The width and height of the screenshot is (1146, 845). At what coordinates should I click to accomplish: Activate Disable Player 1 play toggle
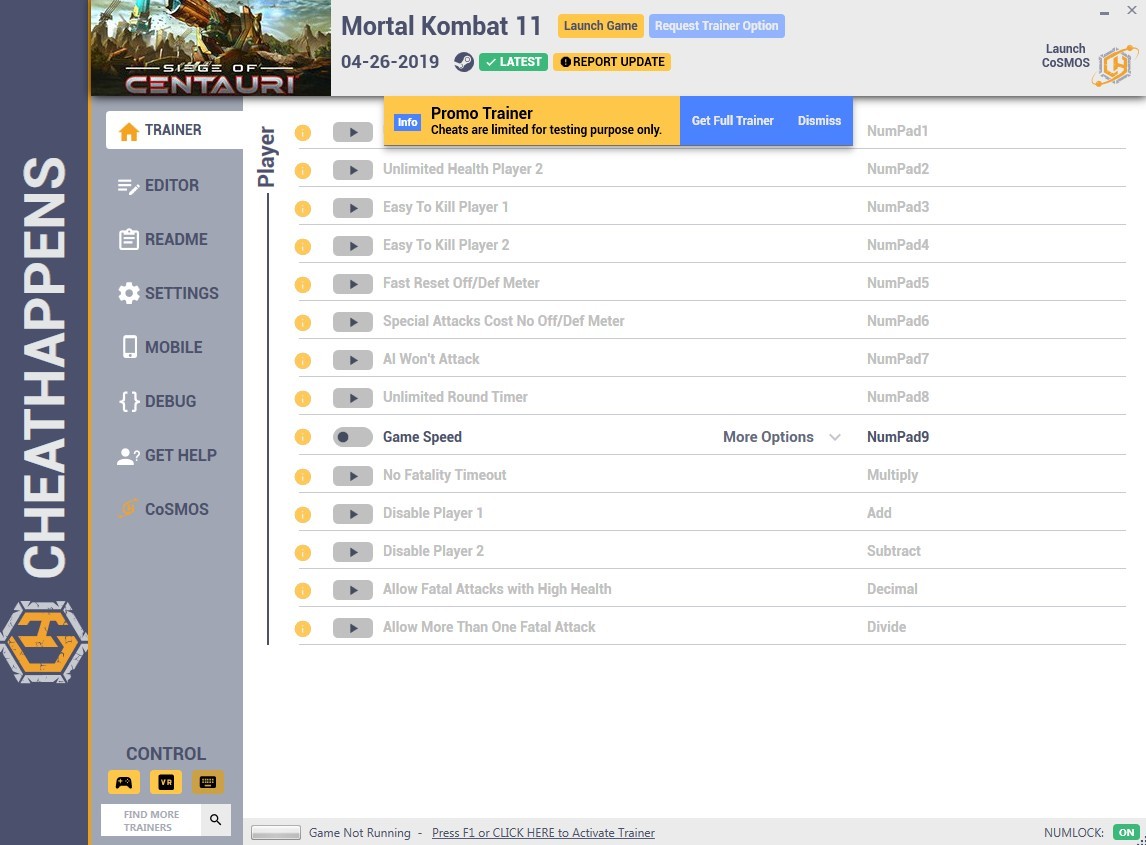tap(352, 515)
